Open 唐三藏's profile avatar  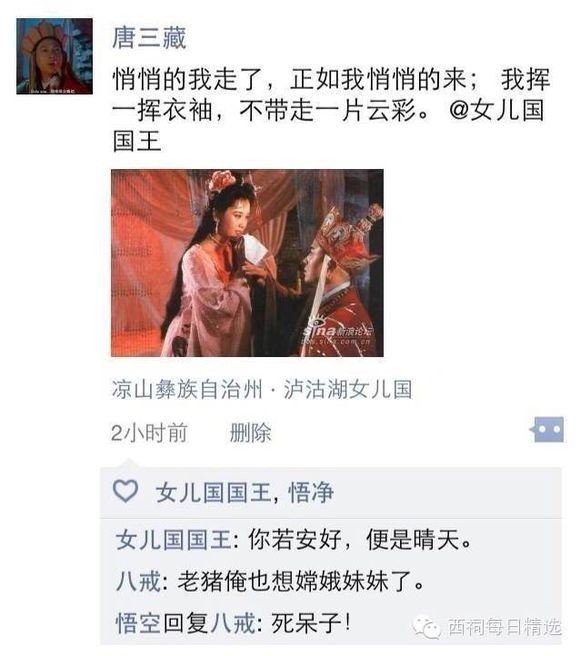[54, 56]
